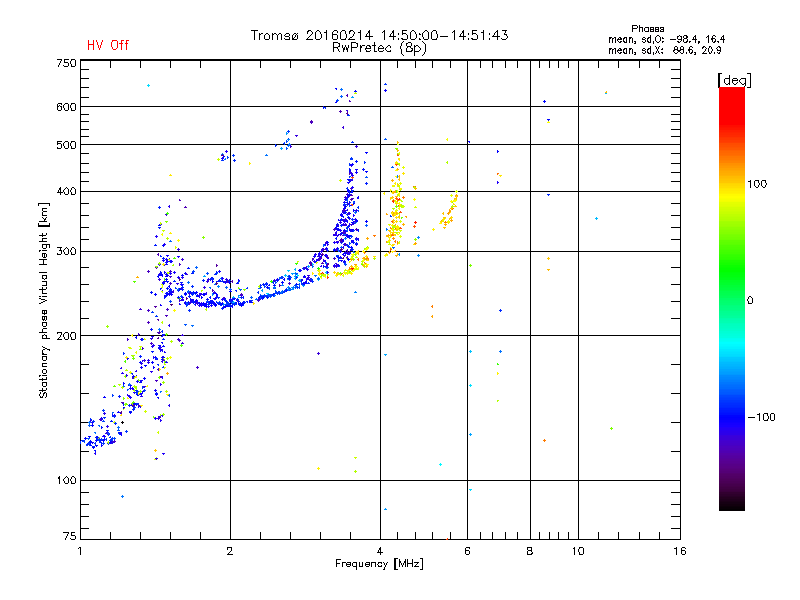800x600 pixels.
Task: Click the y-axis '600' label
Action: [x=66, y=107]
